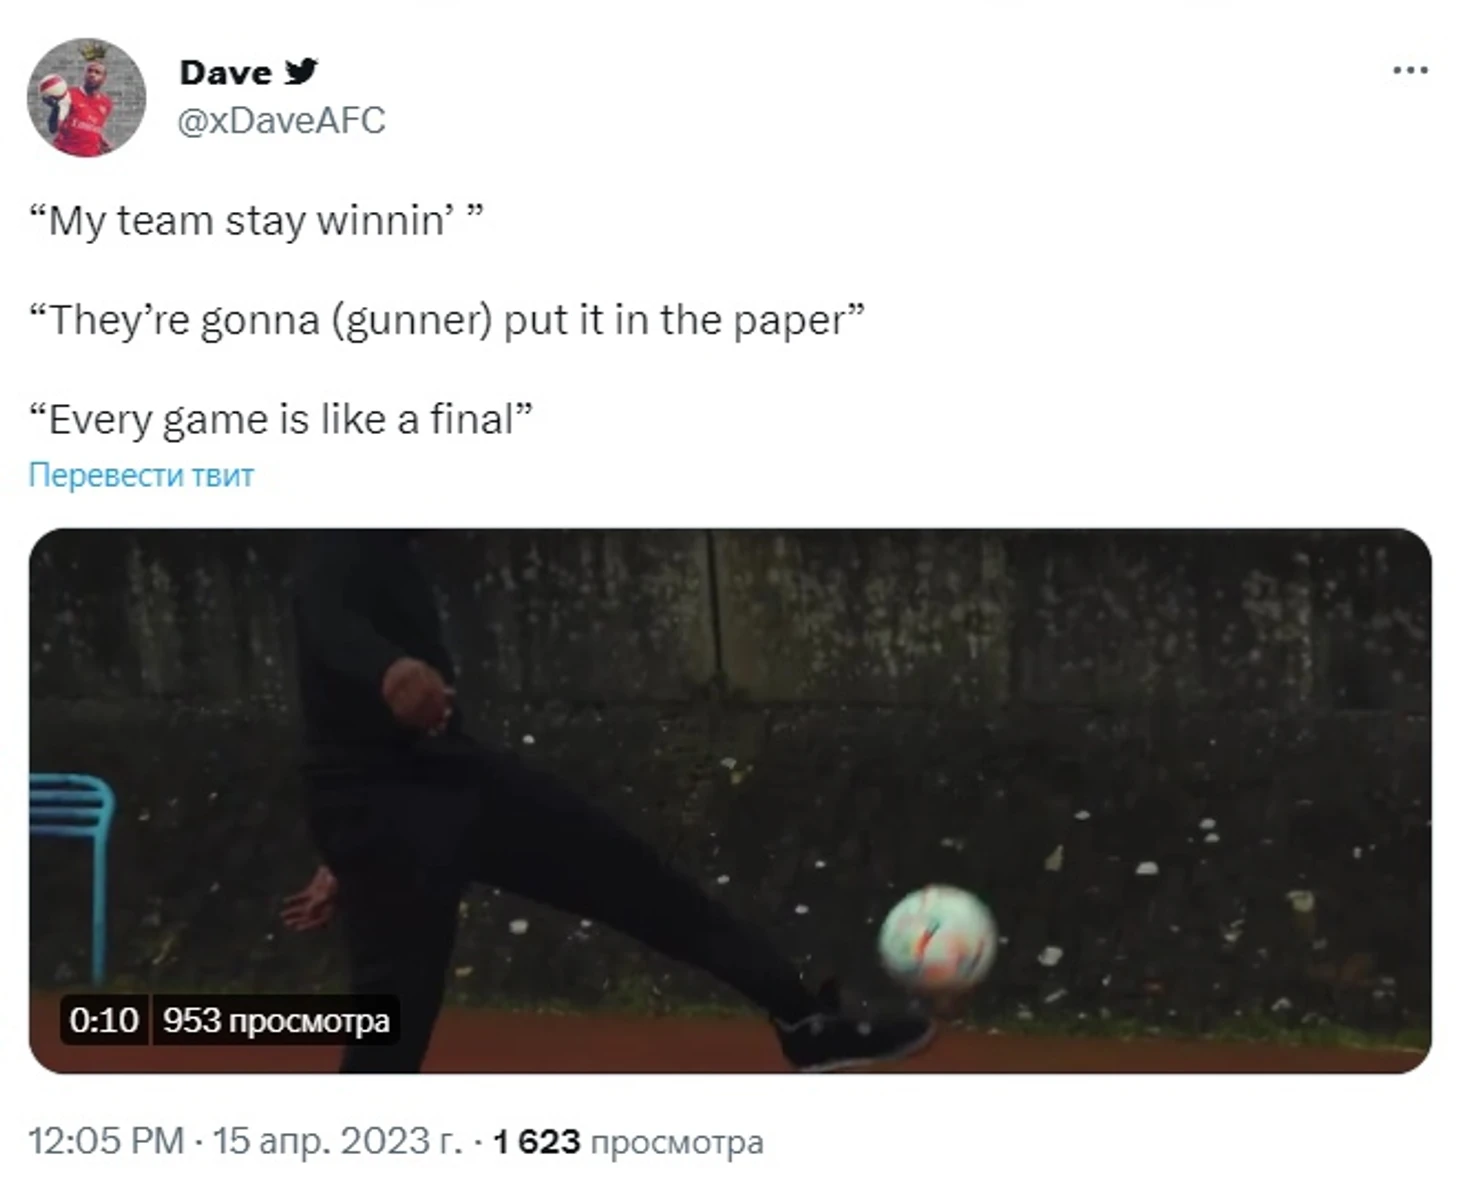1460x1188 pixels.
Task: Click the 15 апр. 2023 г. date
Action: click(x=337, y=1141)
